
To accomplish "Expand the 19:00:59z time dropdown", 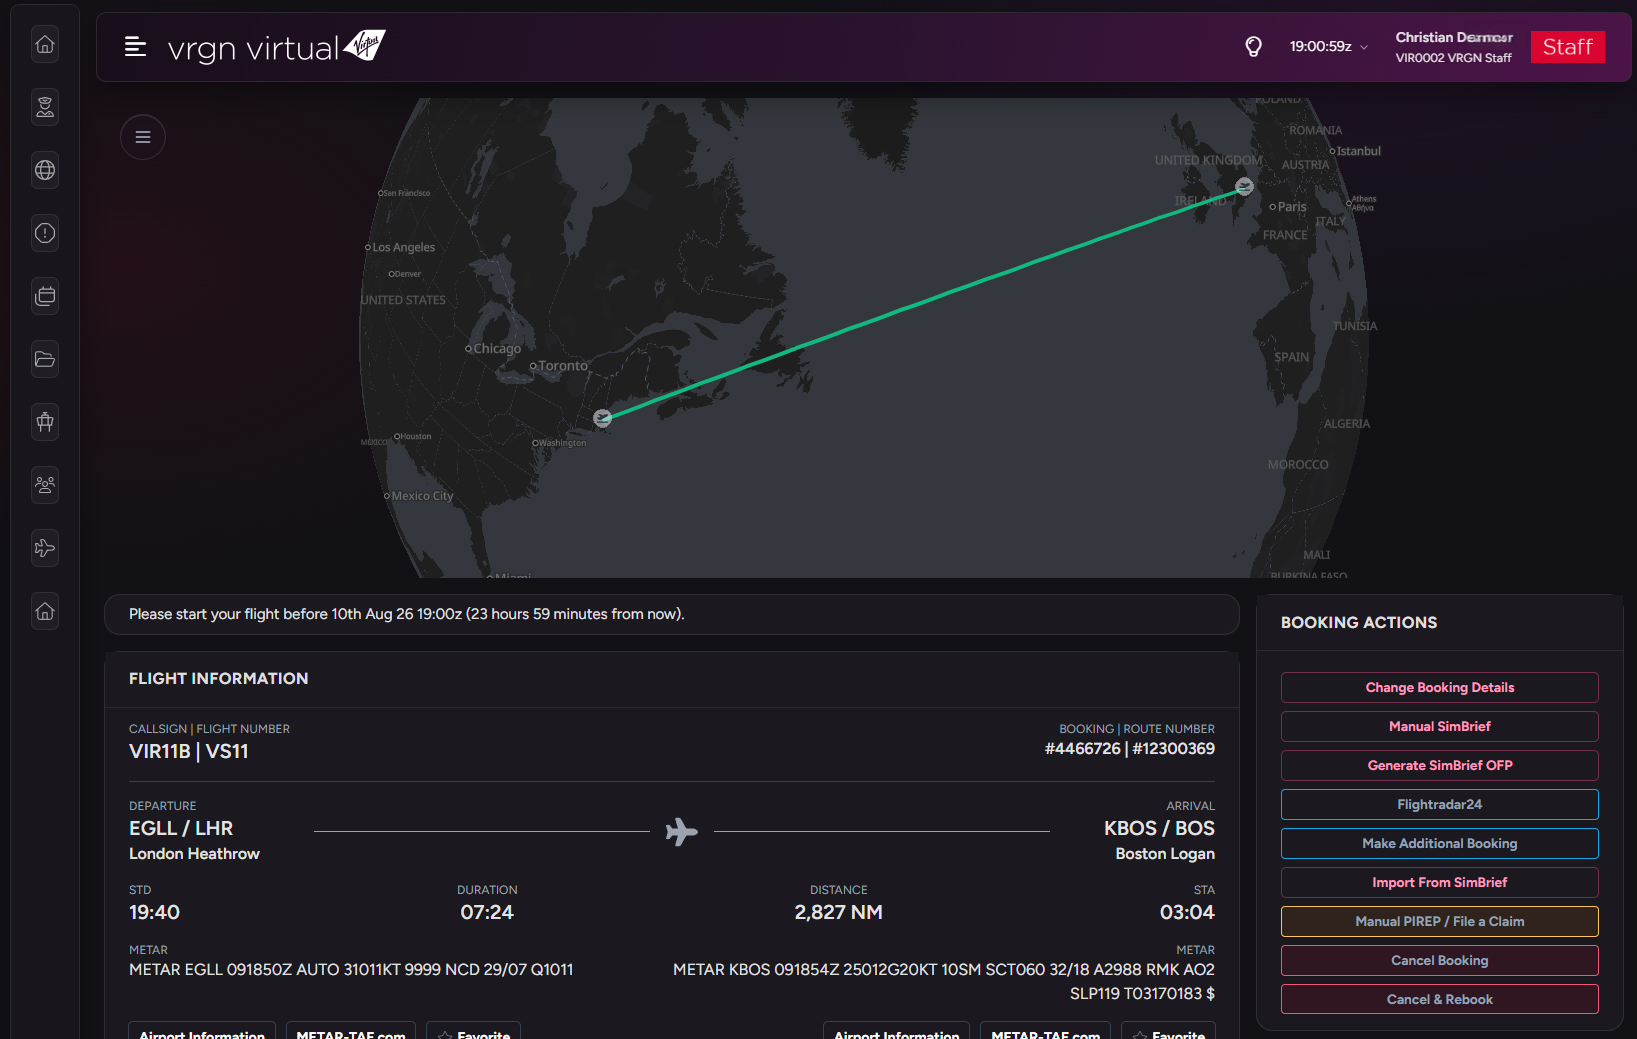I will point(1328,46).
